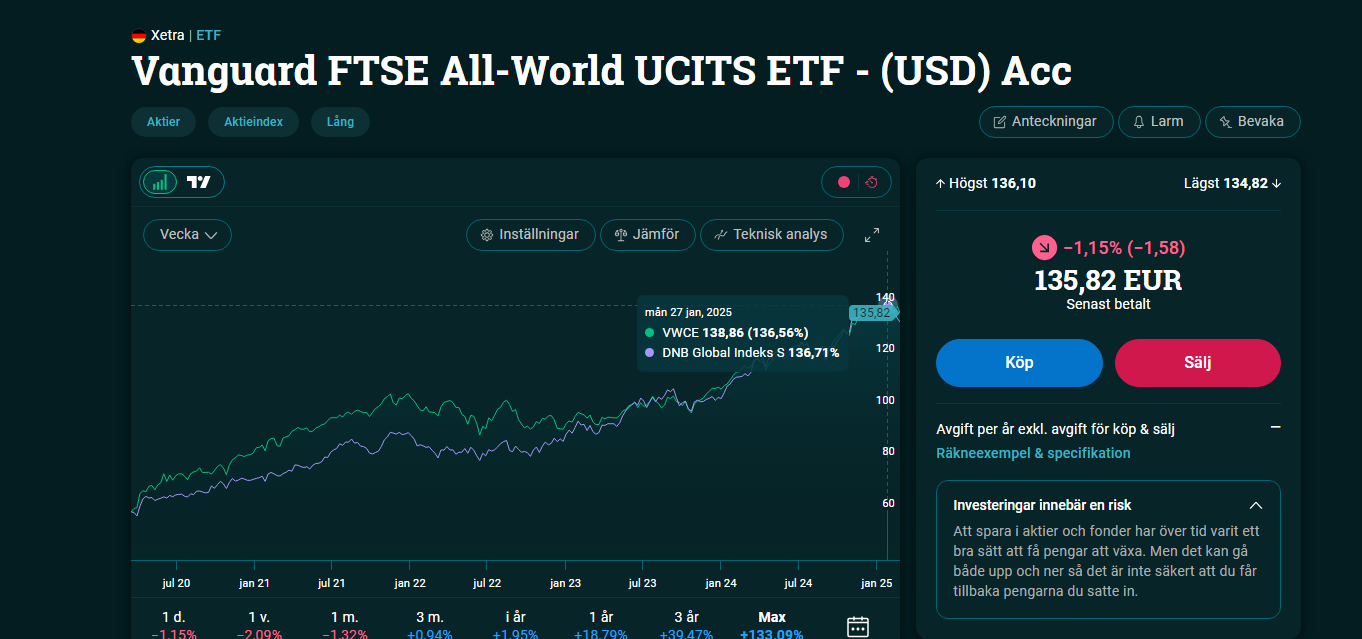Open the Anteckningar notes
1362x639 pixels.
click(x=1046, y=122)
